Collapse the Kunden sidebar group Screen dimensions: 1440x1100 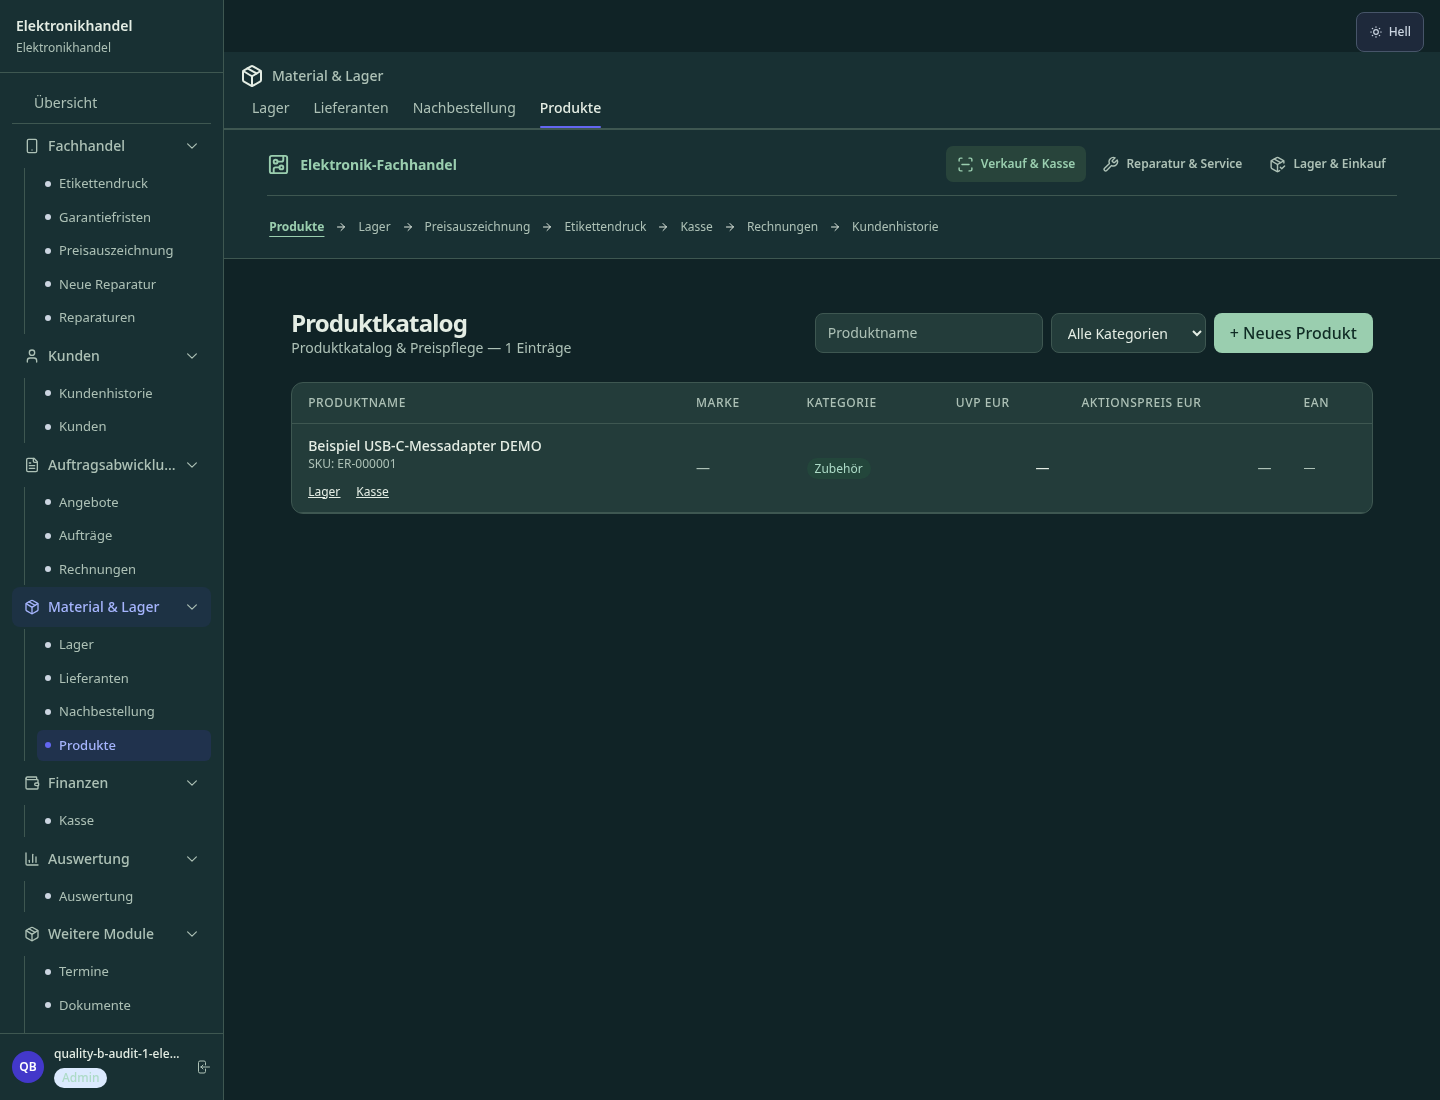coord(192,356)
